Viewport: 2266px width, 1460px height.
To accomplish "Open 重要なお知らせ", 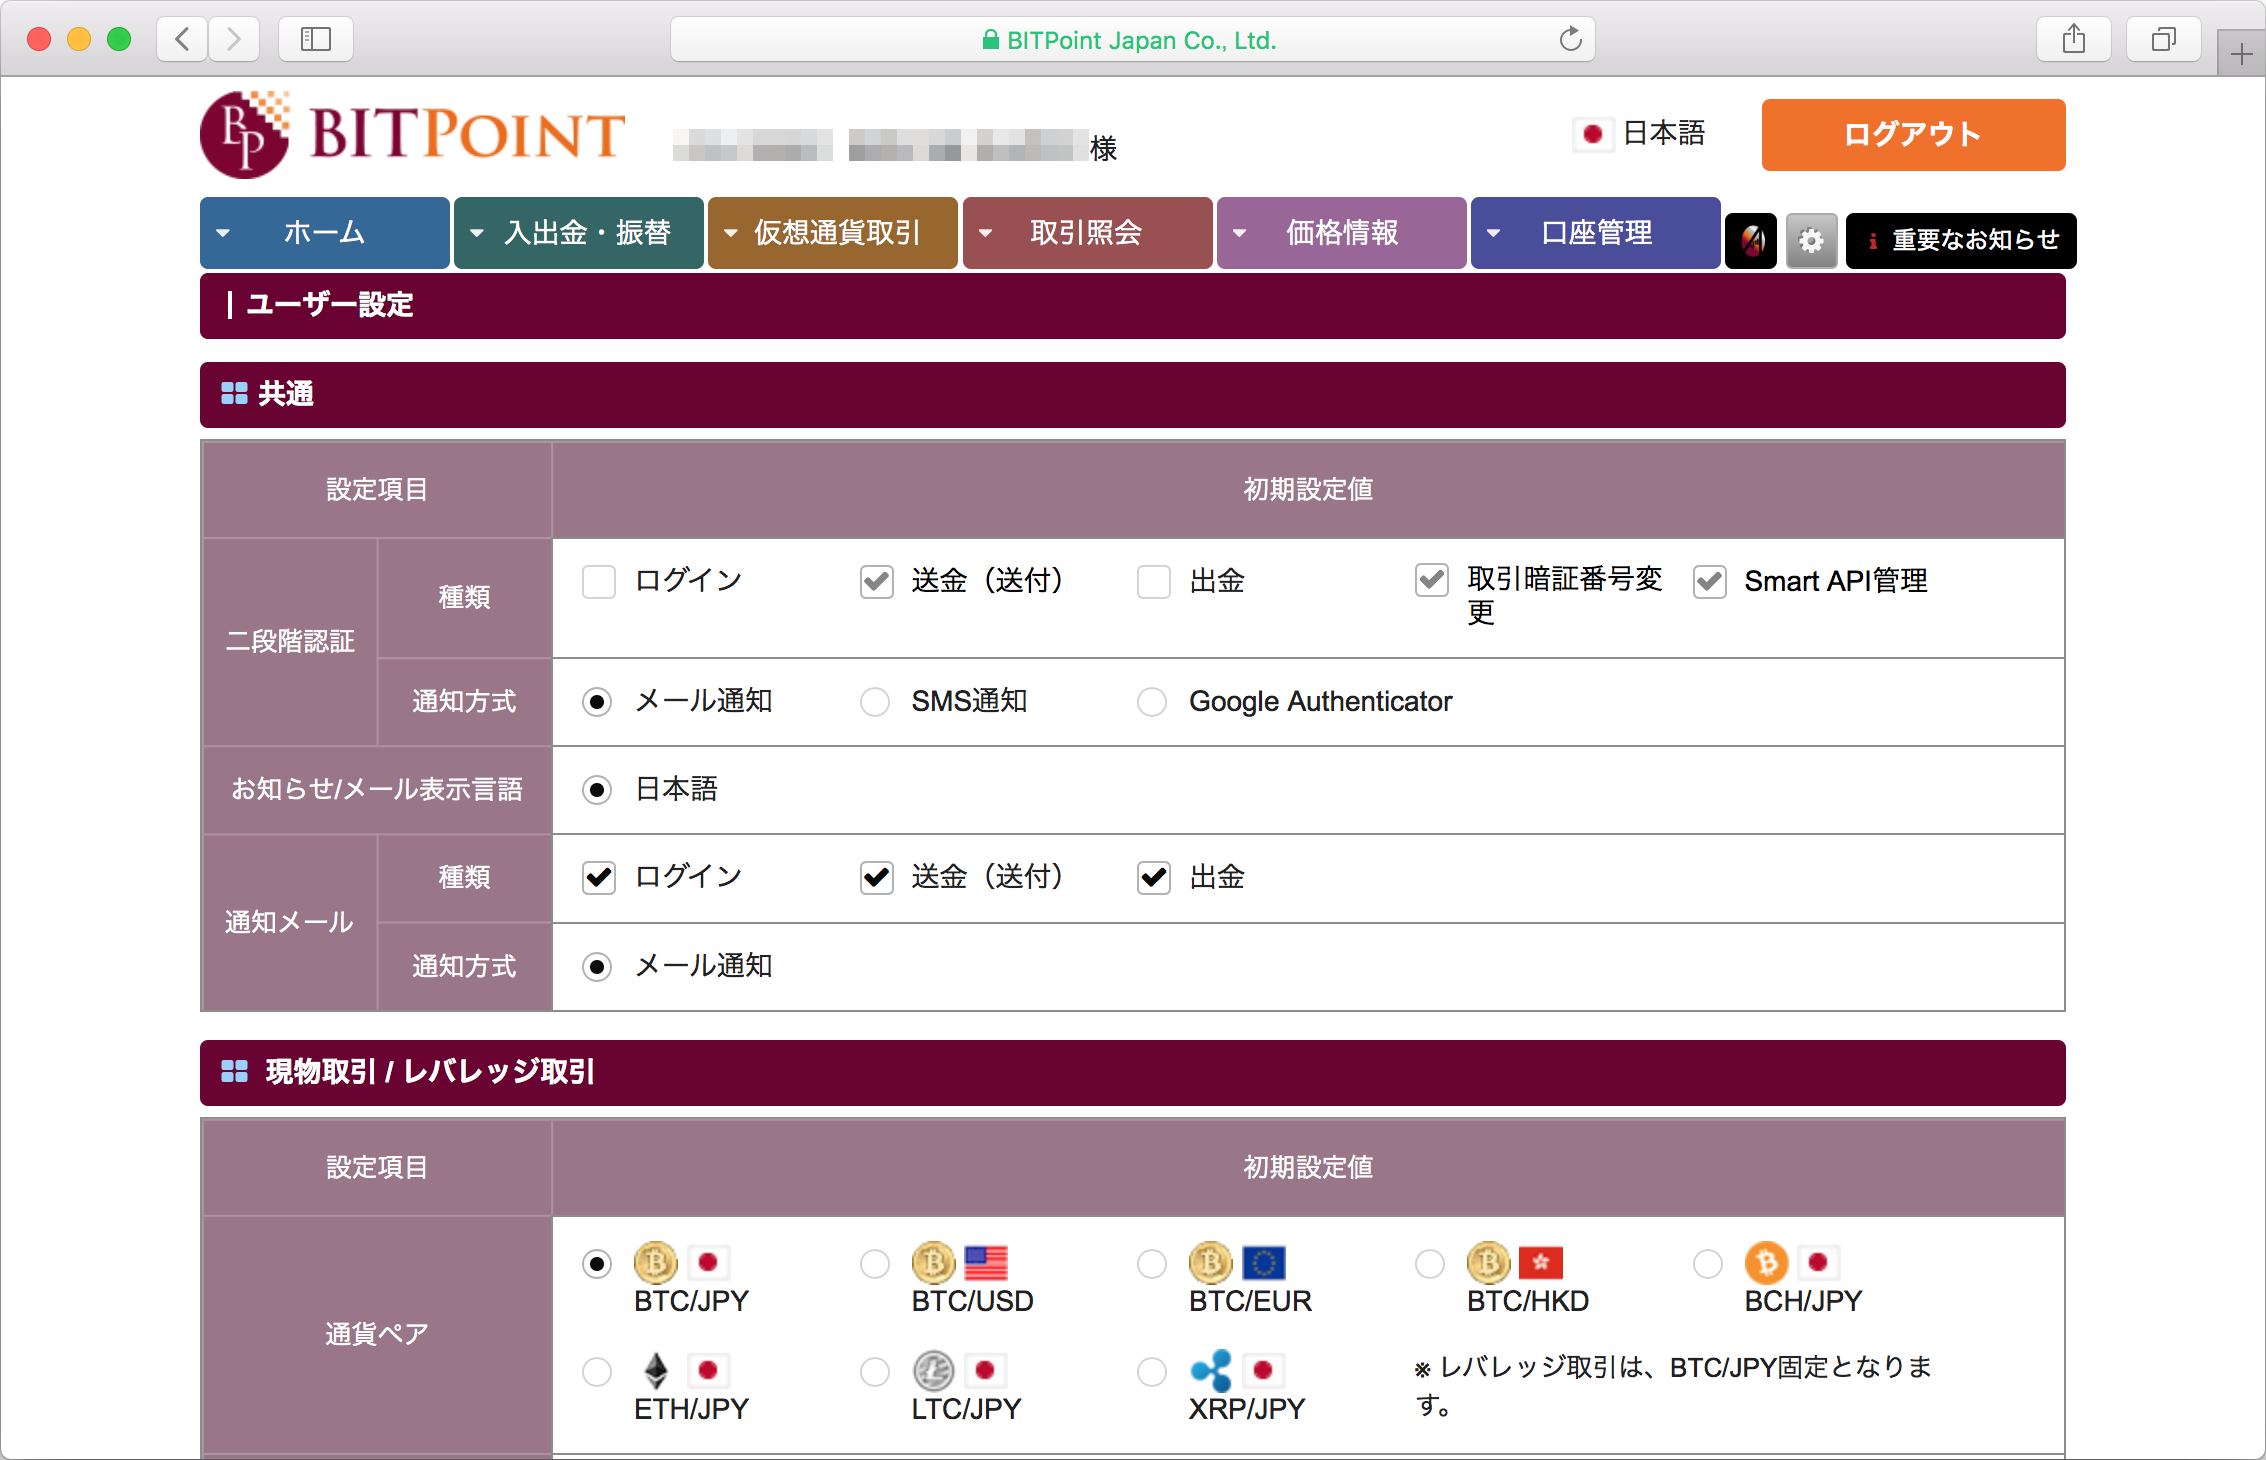I will point(1960,240).
